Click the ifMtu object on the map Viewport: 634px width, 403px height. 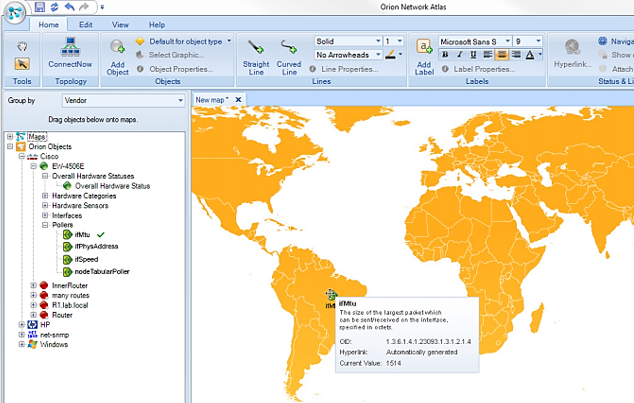point(331,295)
